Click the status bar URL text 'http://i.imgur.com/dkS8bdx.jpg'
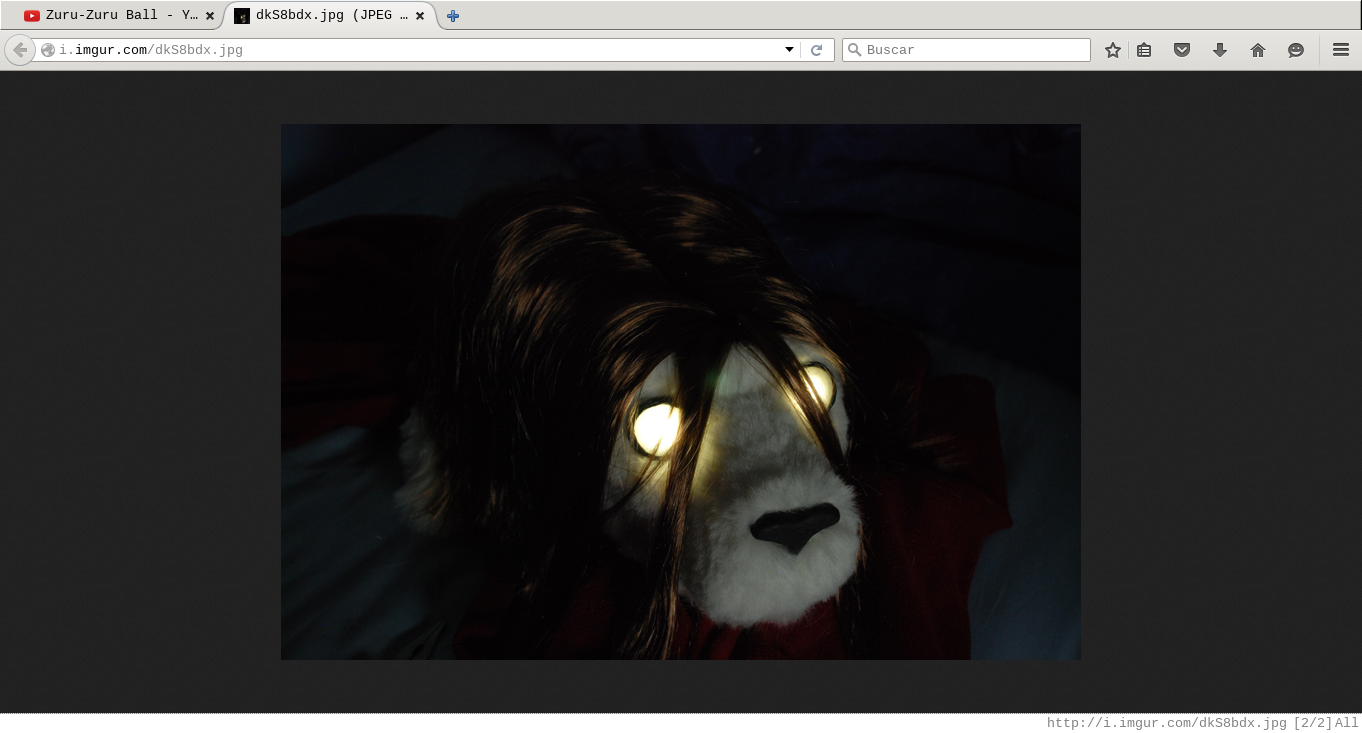Screen dimensions: 1362x733 [1167, 723]
